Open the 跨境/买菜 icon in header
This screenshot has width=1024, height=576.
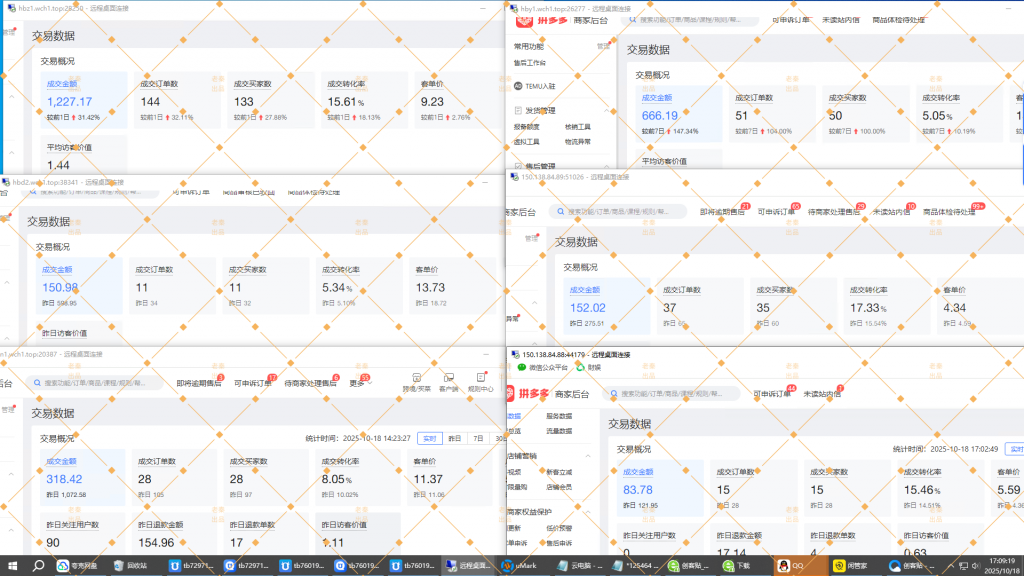point(416,380)
